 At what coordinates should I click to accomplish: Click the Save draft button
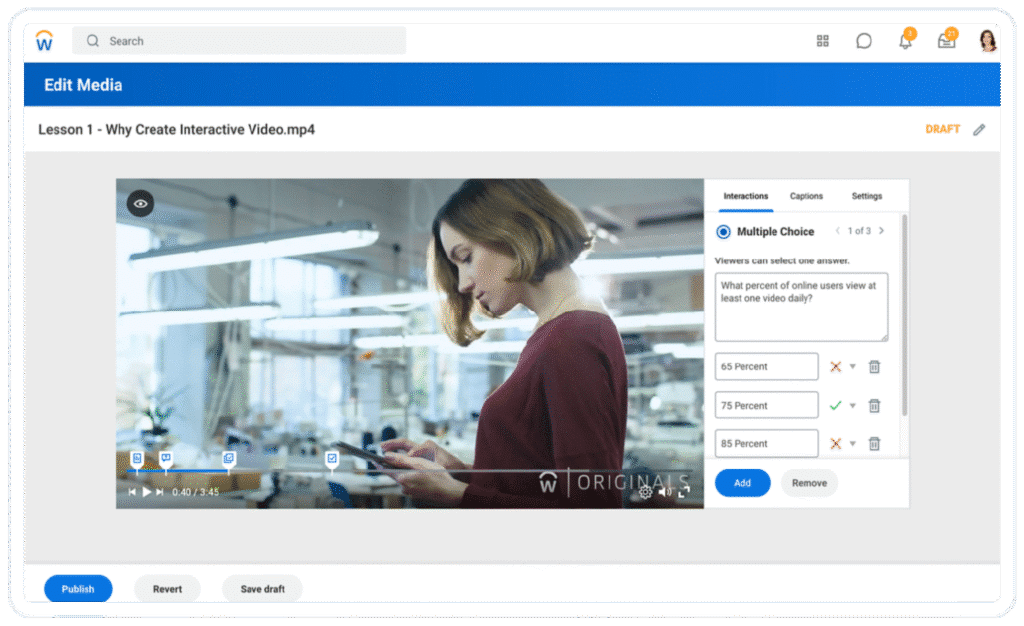(262, 589)
